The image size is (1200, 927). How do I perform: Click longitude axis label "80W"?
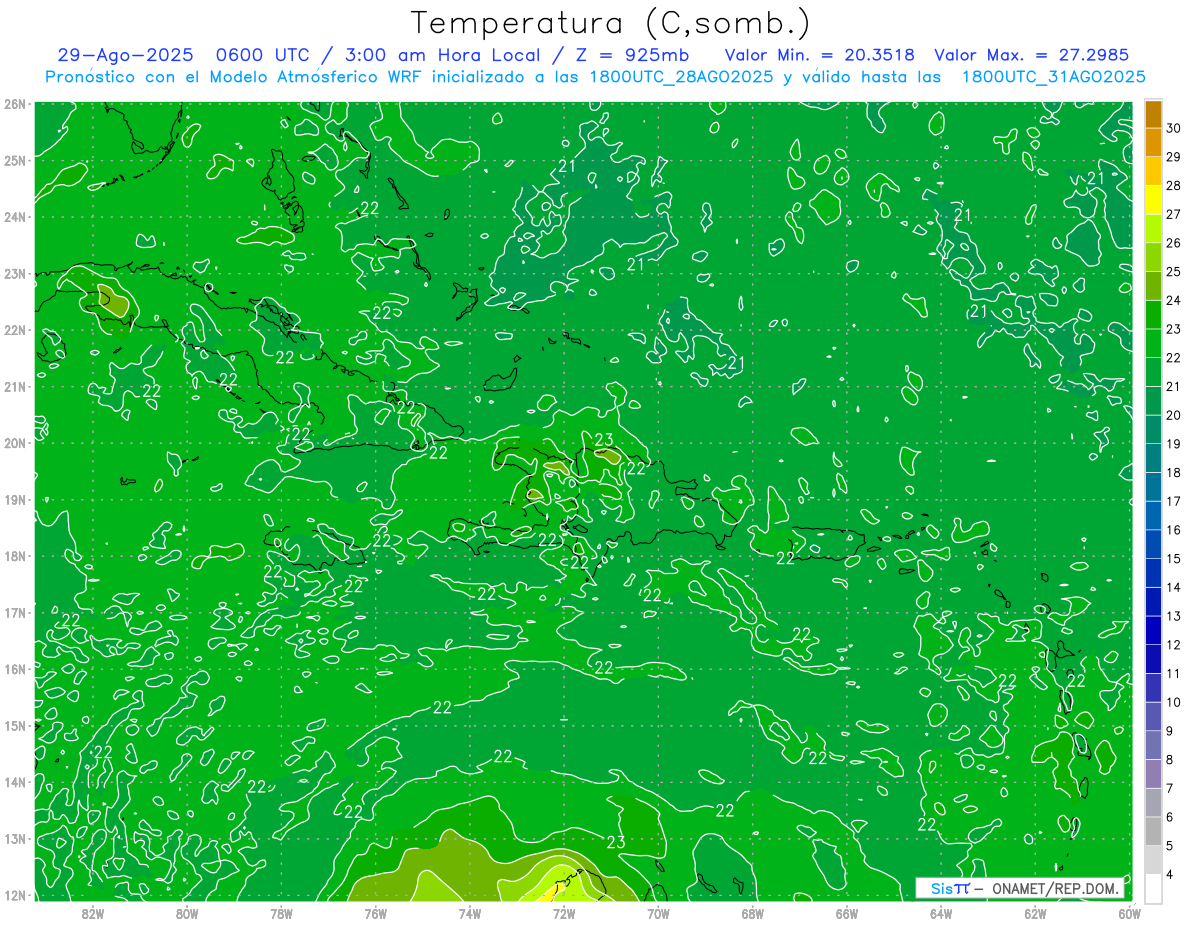187,913
